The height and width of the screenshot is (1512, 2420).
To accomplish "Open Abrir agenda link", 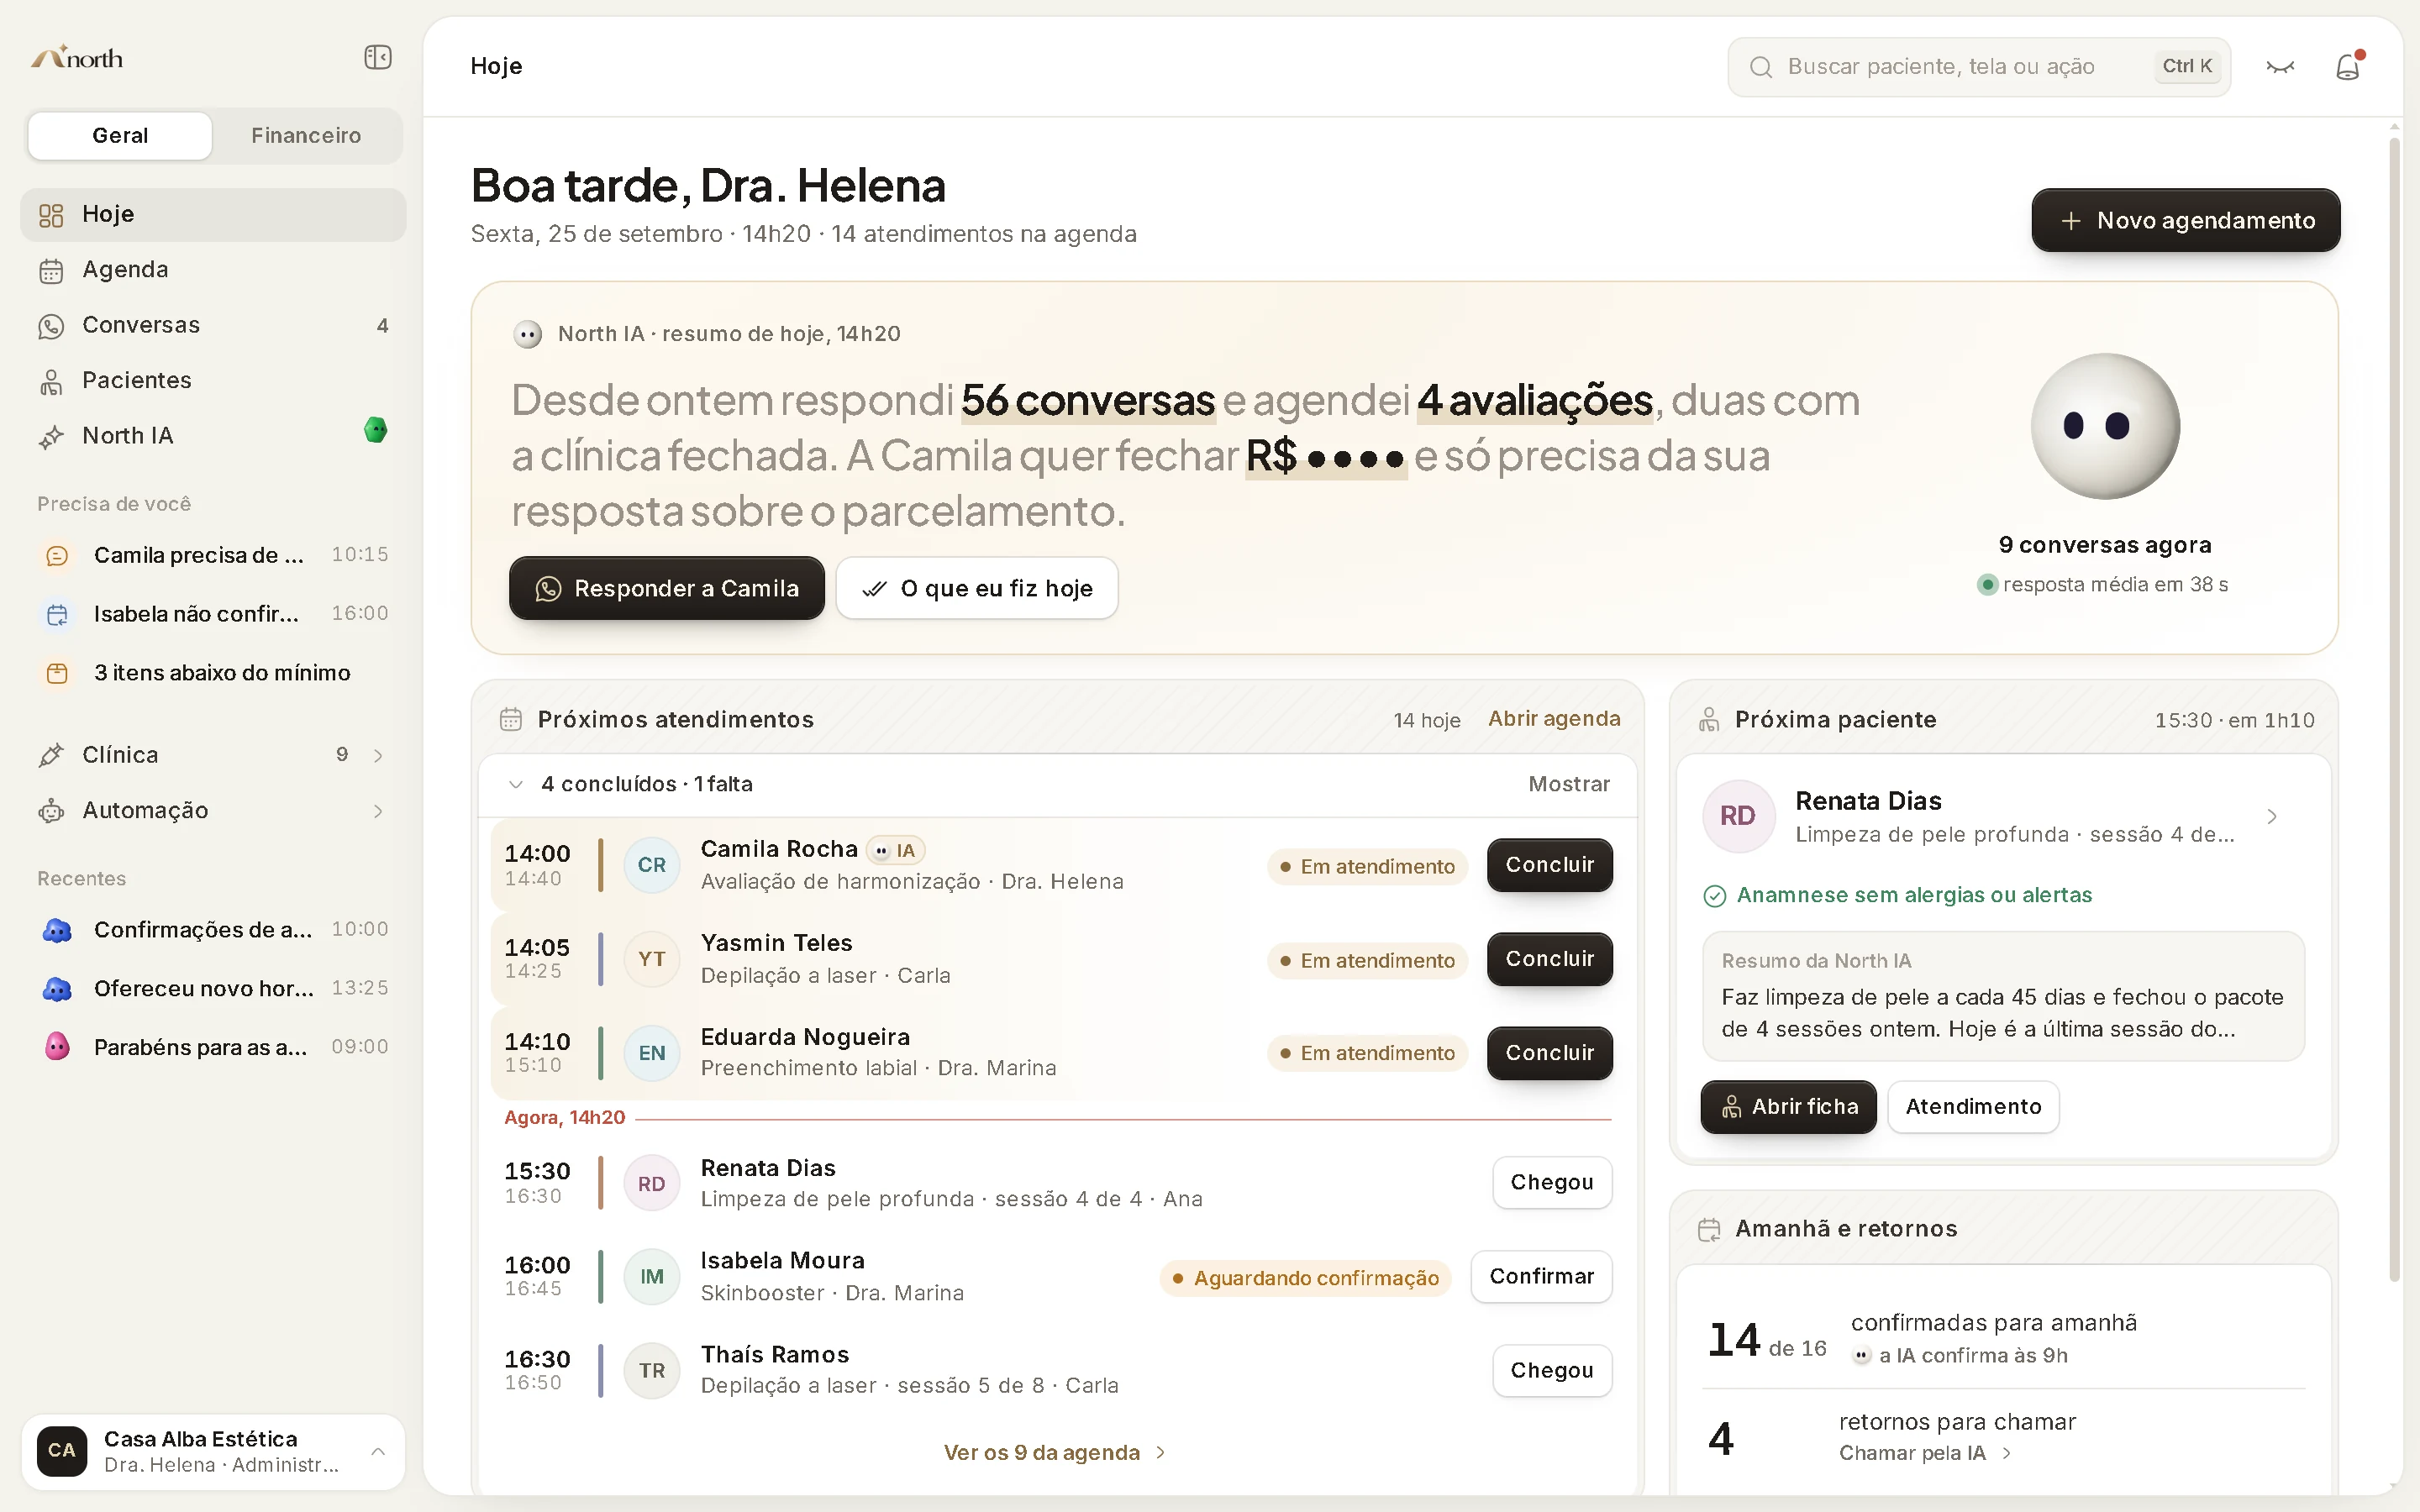I will coord(1554,719).
